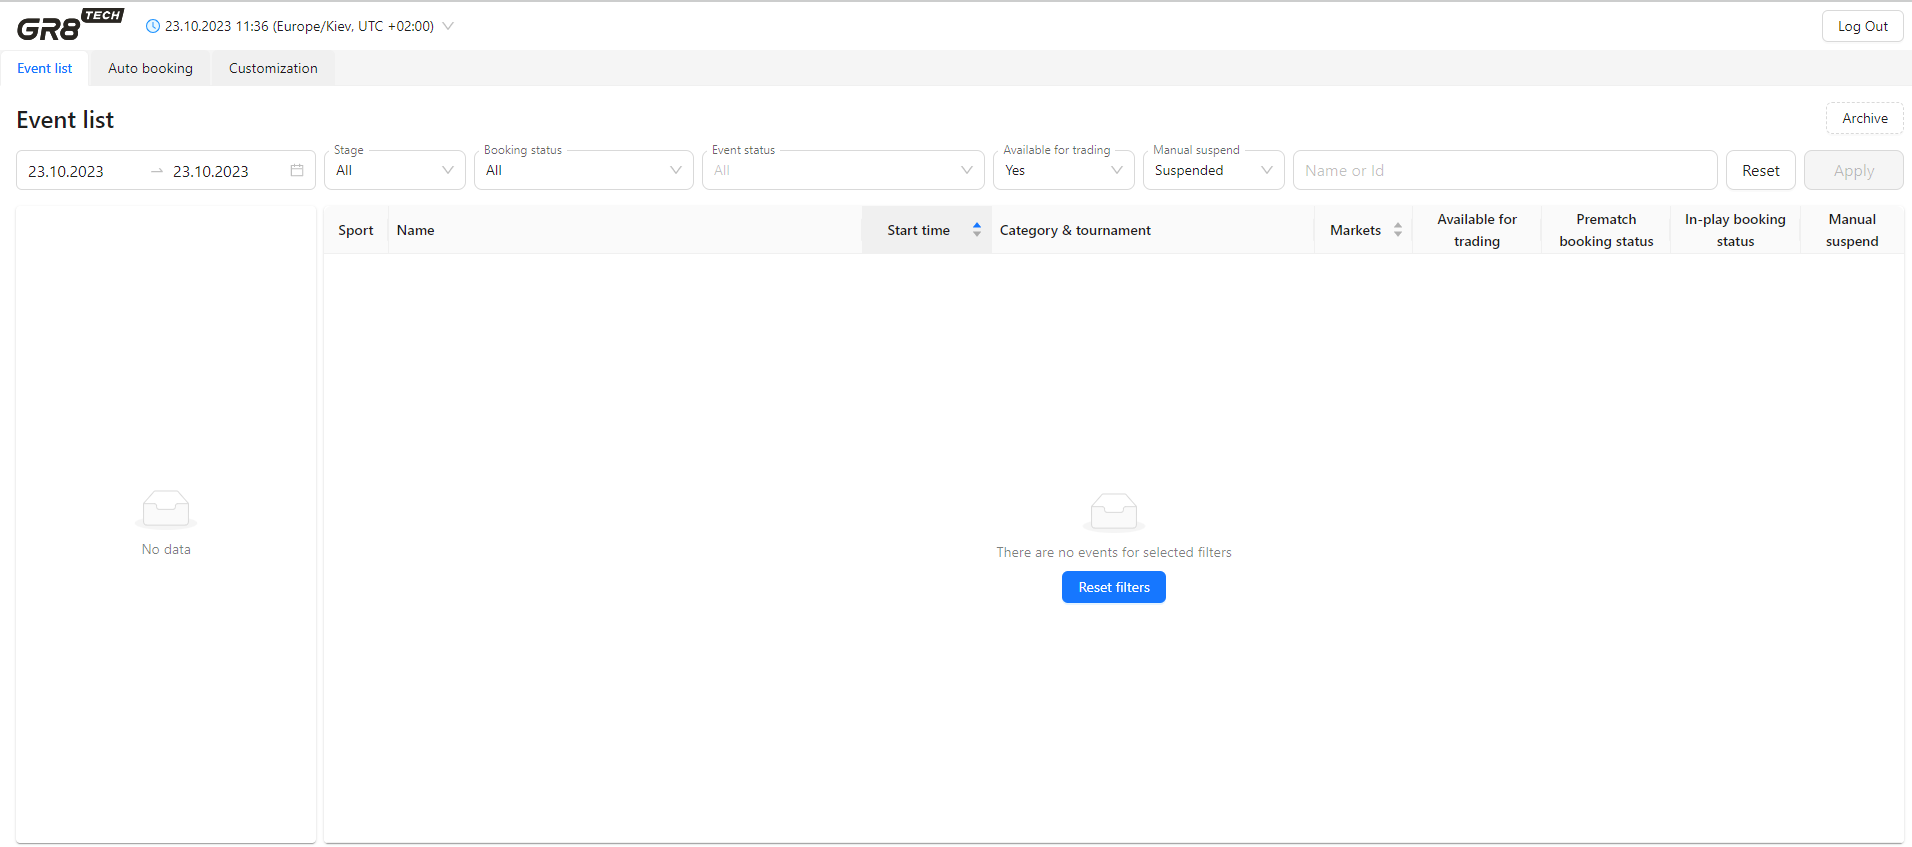1912x847 pixels.
Task: Click the date and time text 23.10.2023 11:36
Action: [x=217, y=26]
